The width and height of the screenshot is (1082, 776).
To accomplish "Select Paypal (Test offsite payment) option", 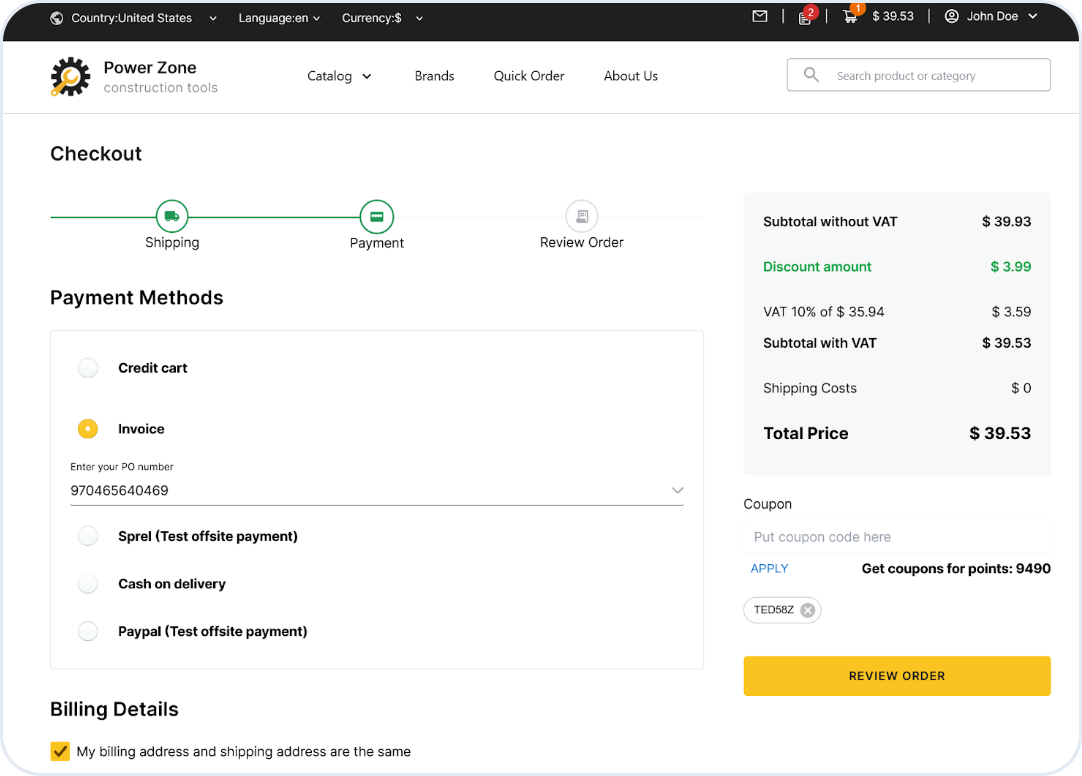I will pyautogui.click(x=88, y=631).
